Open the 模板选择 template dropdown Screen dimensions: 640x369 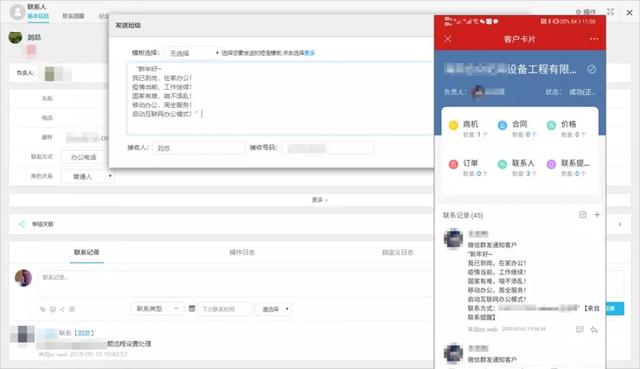click(x=192, y=53)
